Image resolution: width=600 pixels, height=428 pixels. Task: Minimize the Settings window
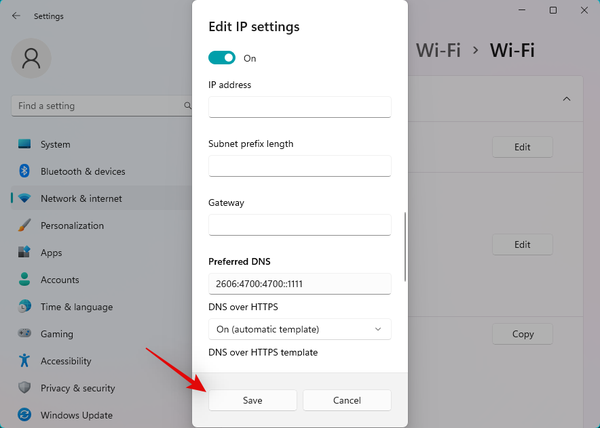click(522, 10)
